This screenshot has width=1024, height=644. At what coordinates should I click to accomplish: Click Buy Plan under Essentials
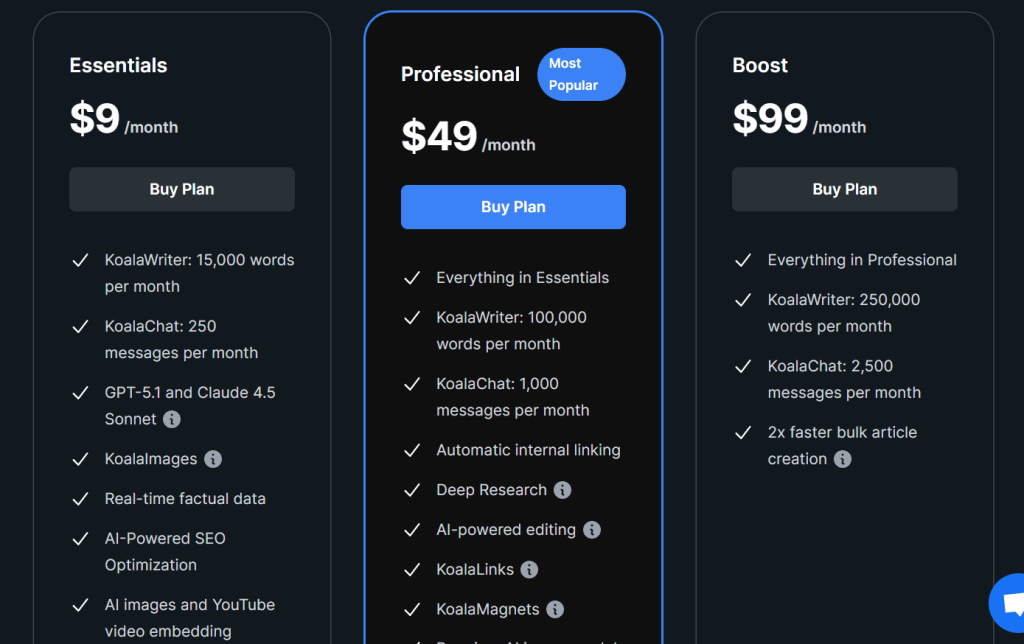point(182,189)
